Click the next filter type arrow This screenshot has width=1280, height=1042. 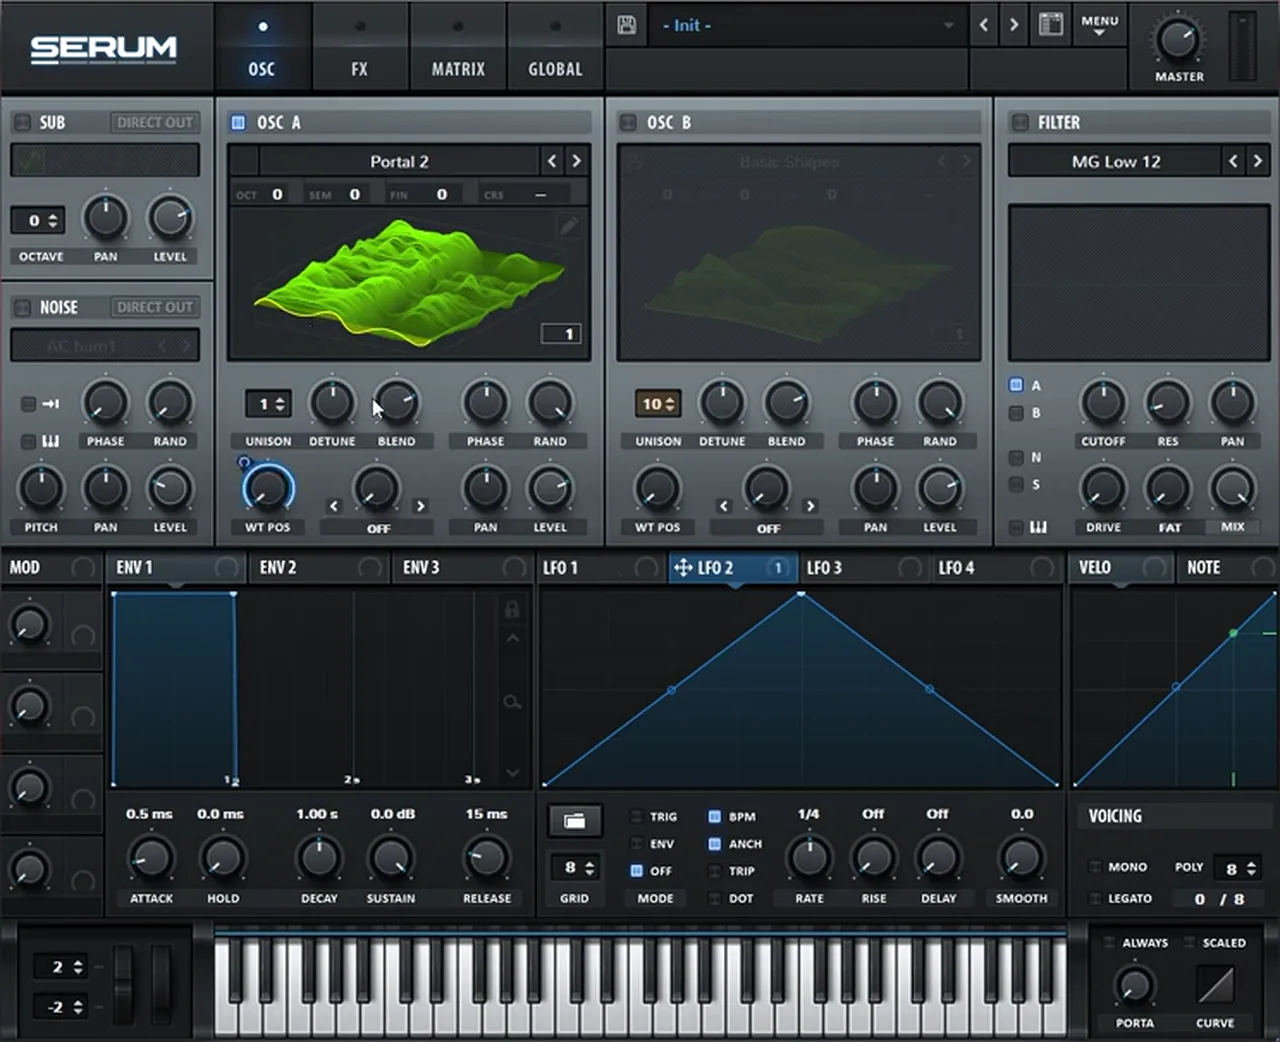(1258, 161)
